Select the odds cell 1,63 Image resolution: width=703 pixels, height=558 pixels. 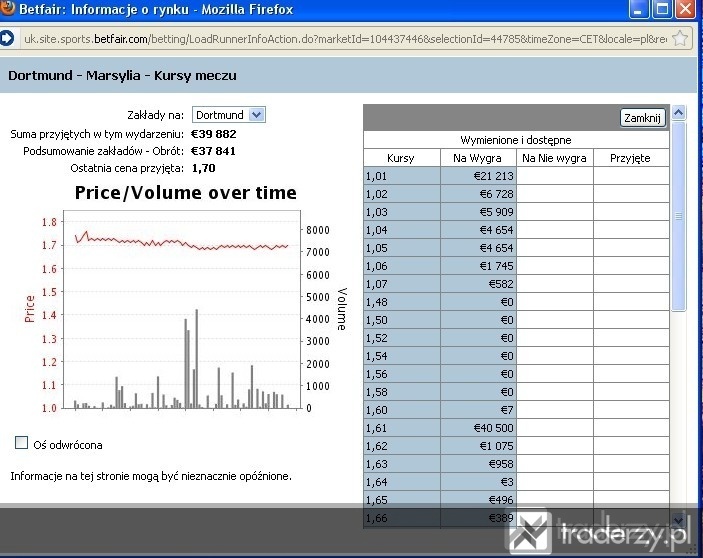click(402, 464)
